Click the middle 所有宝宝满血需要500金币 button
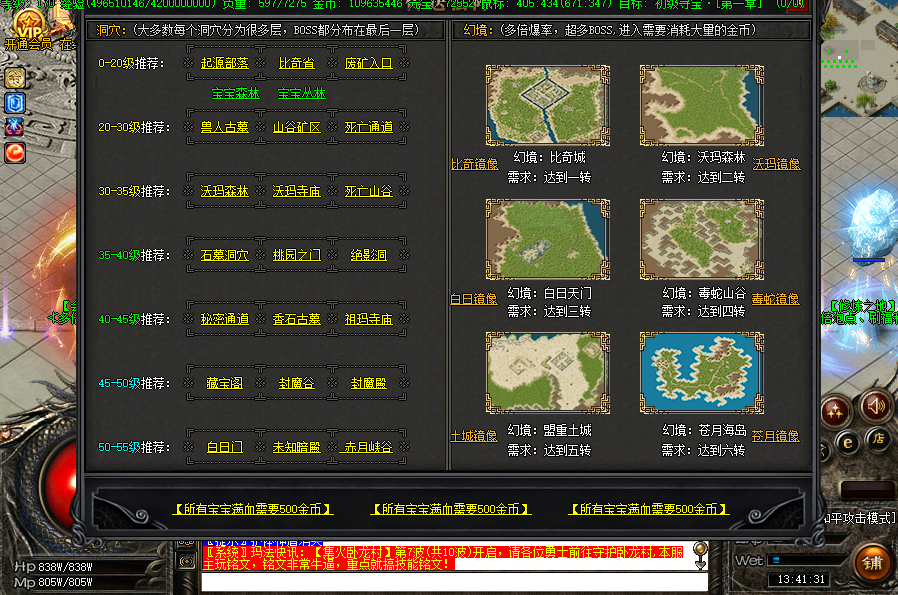Screen dimensions: 898x595 tap(451, 509)
